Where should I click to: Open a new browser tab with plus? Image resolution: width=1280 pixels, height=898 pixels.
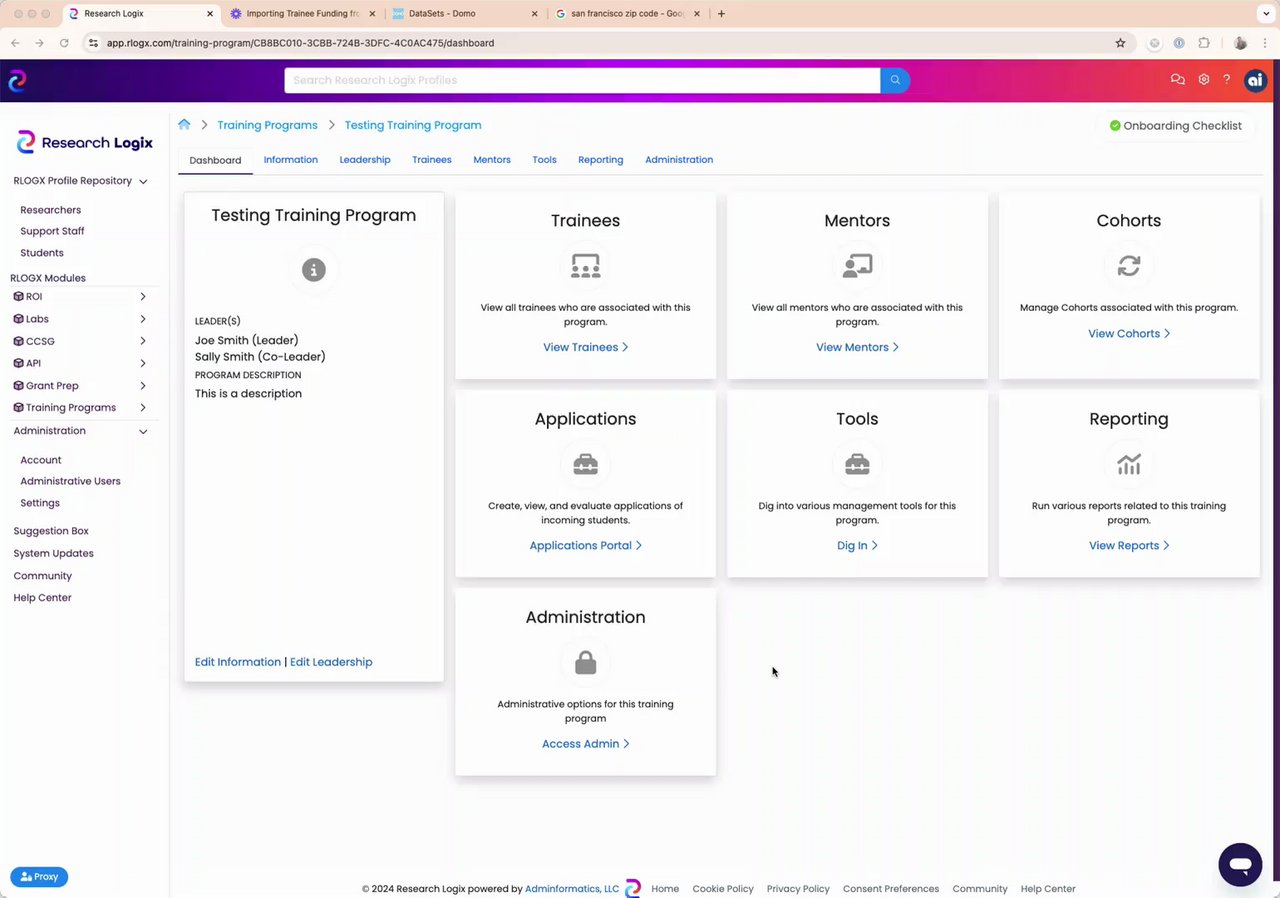click(721, 14)
